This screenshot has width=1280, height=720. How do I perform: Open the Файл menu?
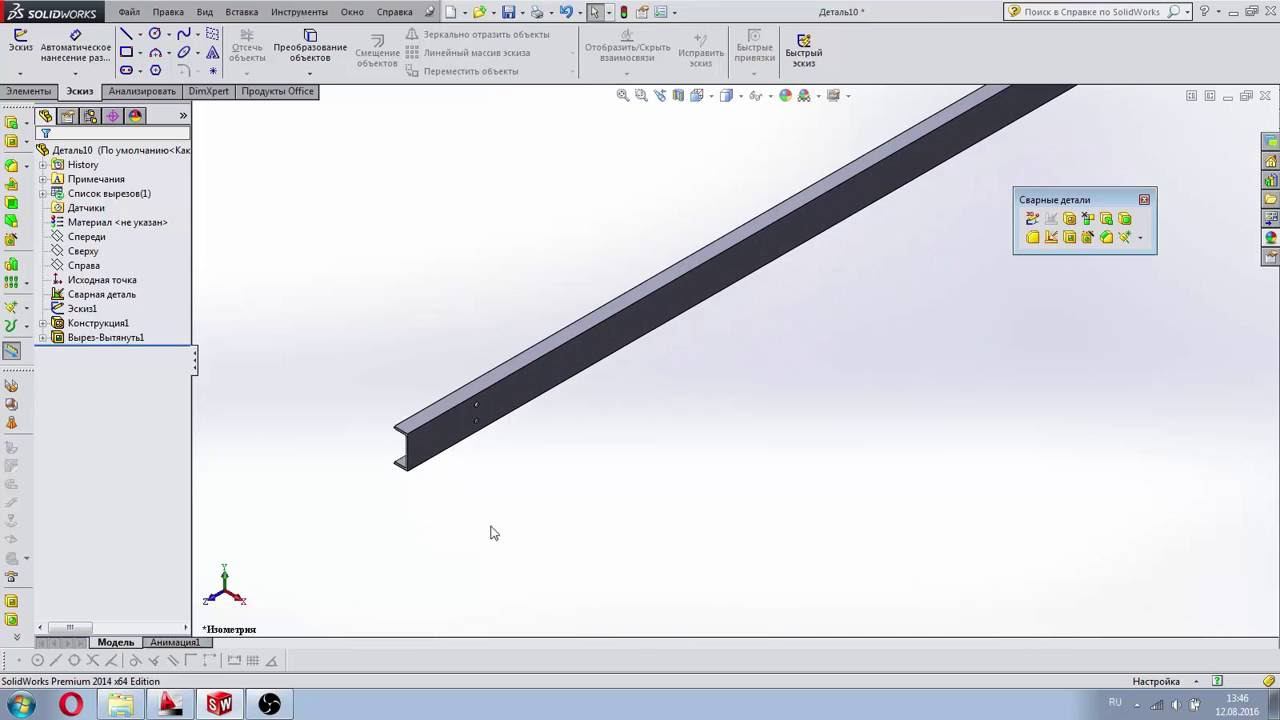[129, 12]
